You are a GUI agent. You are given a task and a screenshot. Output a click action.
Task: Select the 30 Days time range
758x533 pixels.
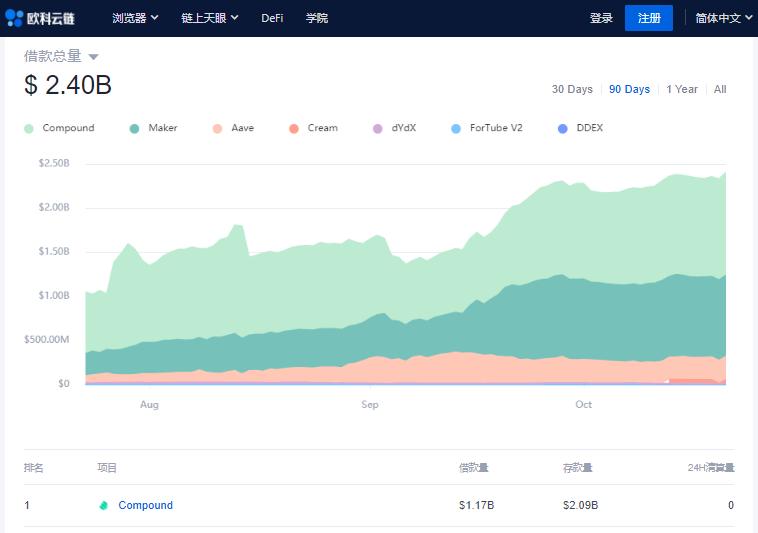pos(572,90)
